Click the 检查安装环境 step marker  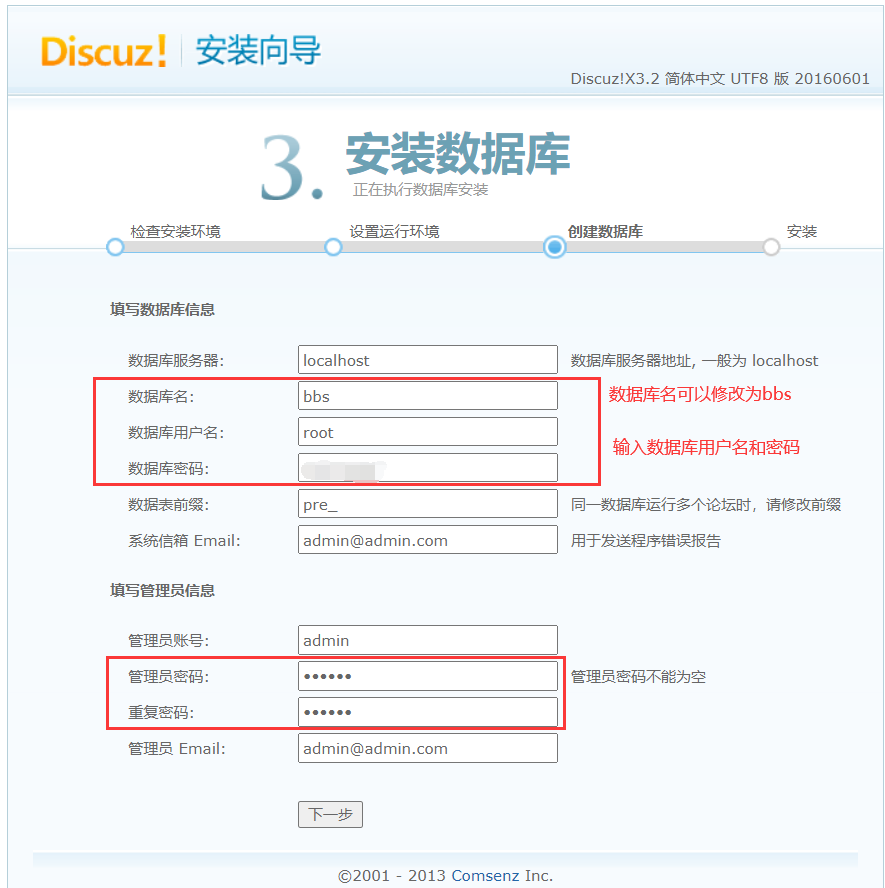click(x=115, y=247)
